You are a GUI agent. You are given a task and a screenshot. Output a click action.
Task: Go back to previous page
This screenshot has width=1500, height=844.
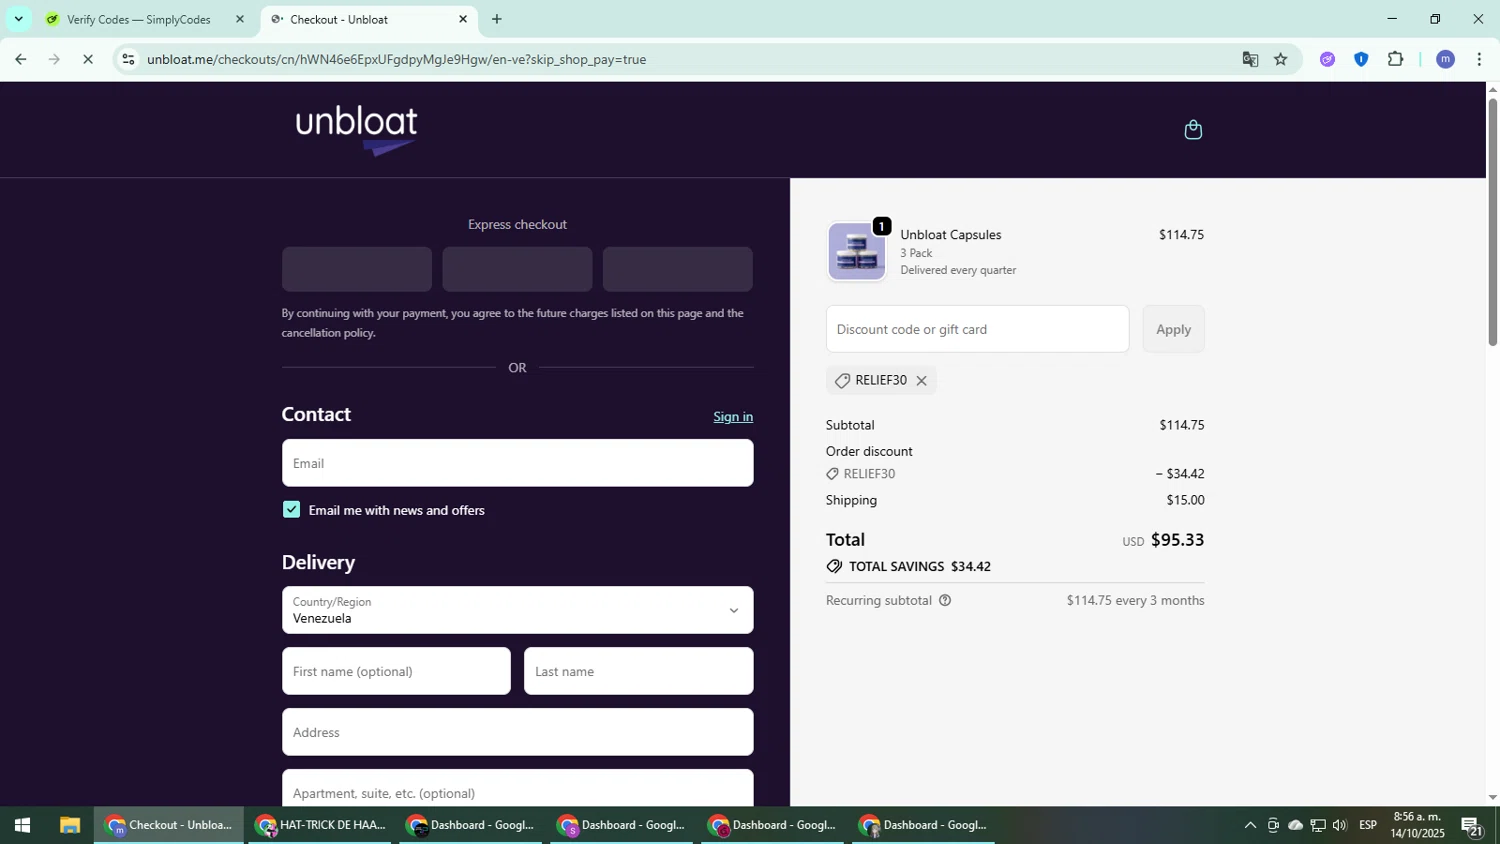point(20,59)
